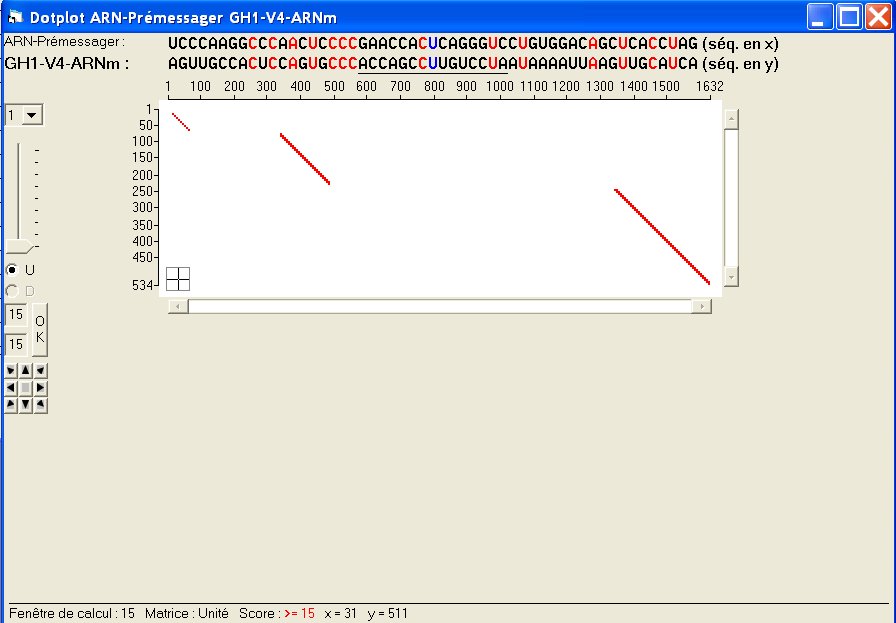Click the upper input field containing 15
This screenshot has height=623, width=896.
click(16, 315)
